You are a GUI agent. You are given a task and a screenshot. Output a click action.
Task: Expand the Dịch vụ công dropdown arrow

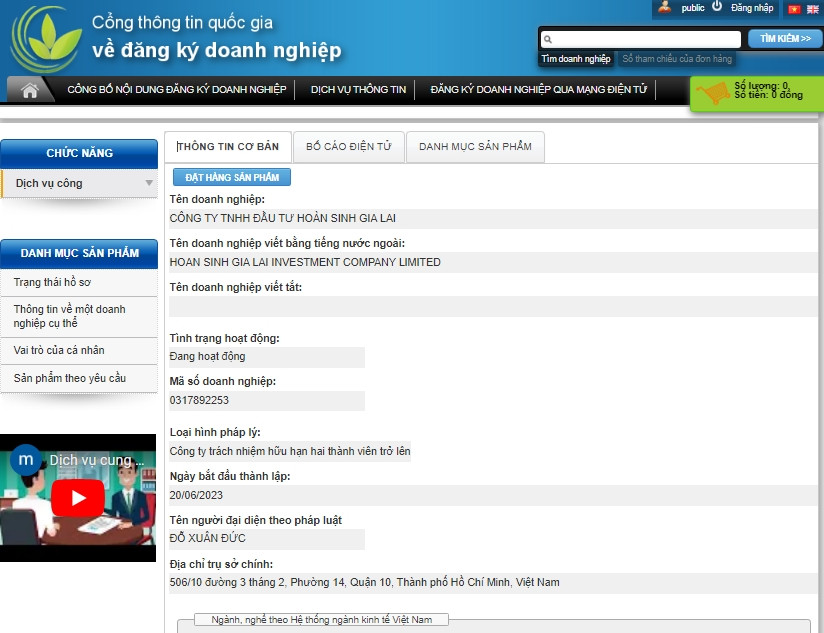pos(149,183)
